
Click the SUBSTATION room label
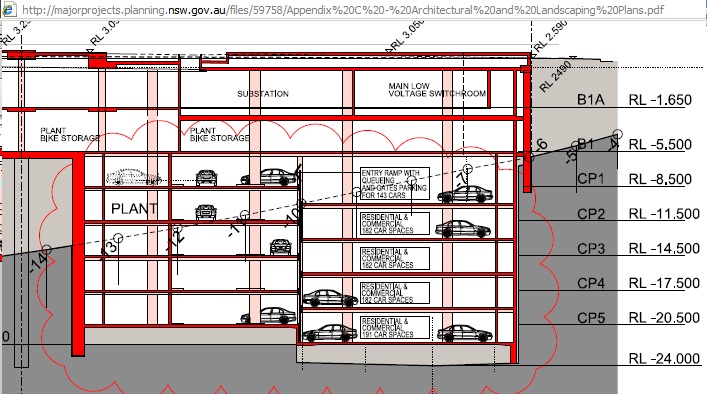click(x=263, y=94)
